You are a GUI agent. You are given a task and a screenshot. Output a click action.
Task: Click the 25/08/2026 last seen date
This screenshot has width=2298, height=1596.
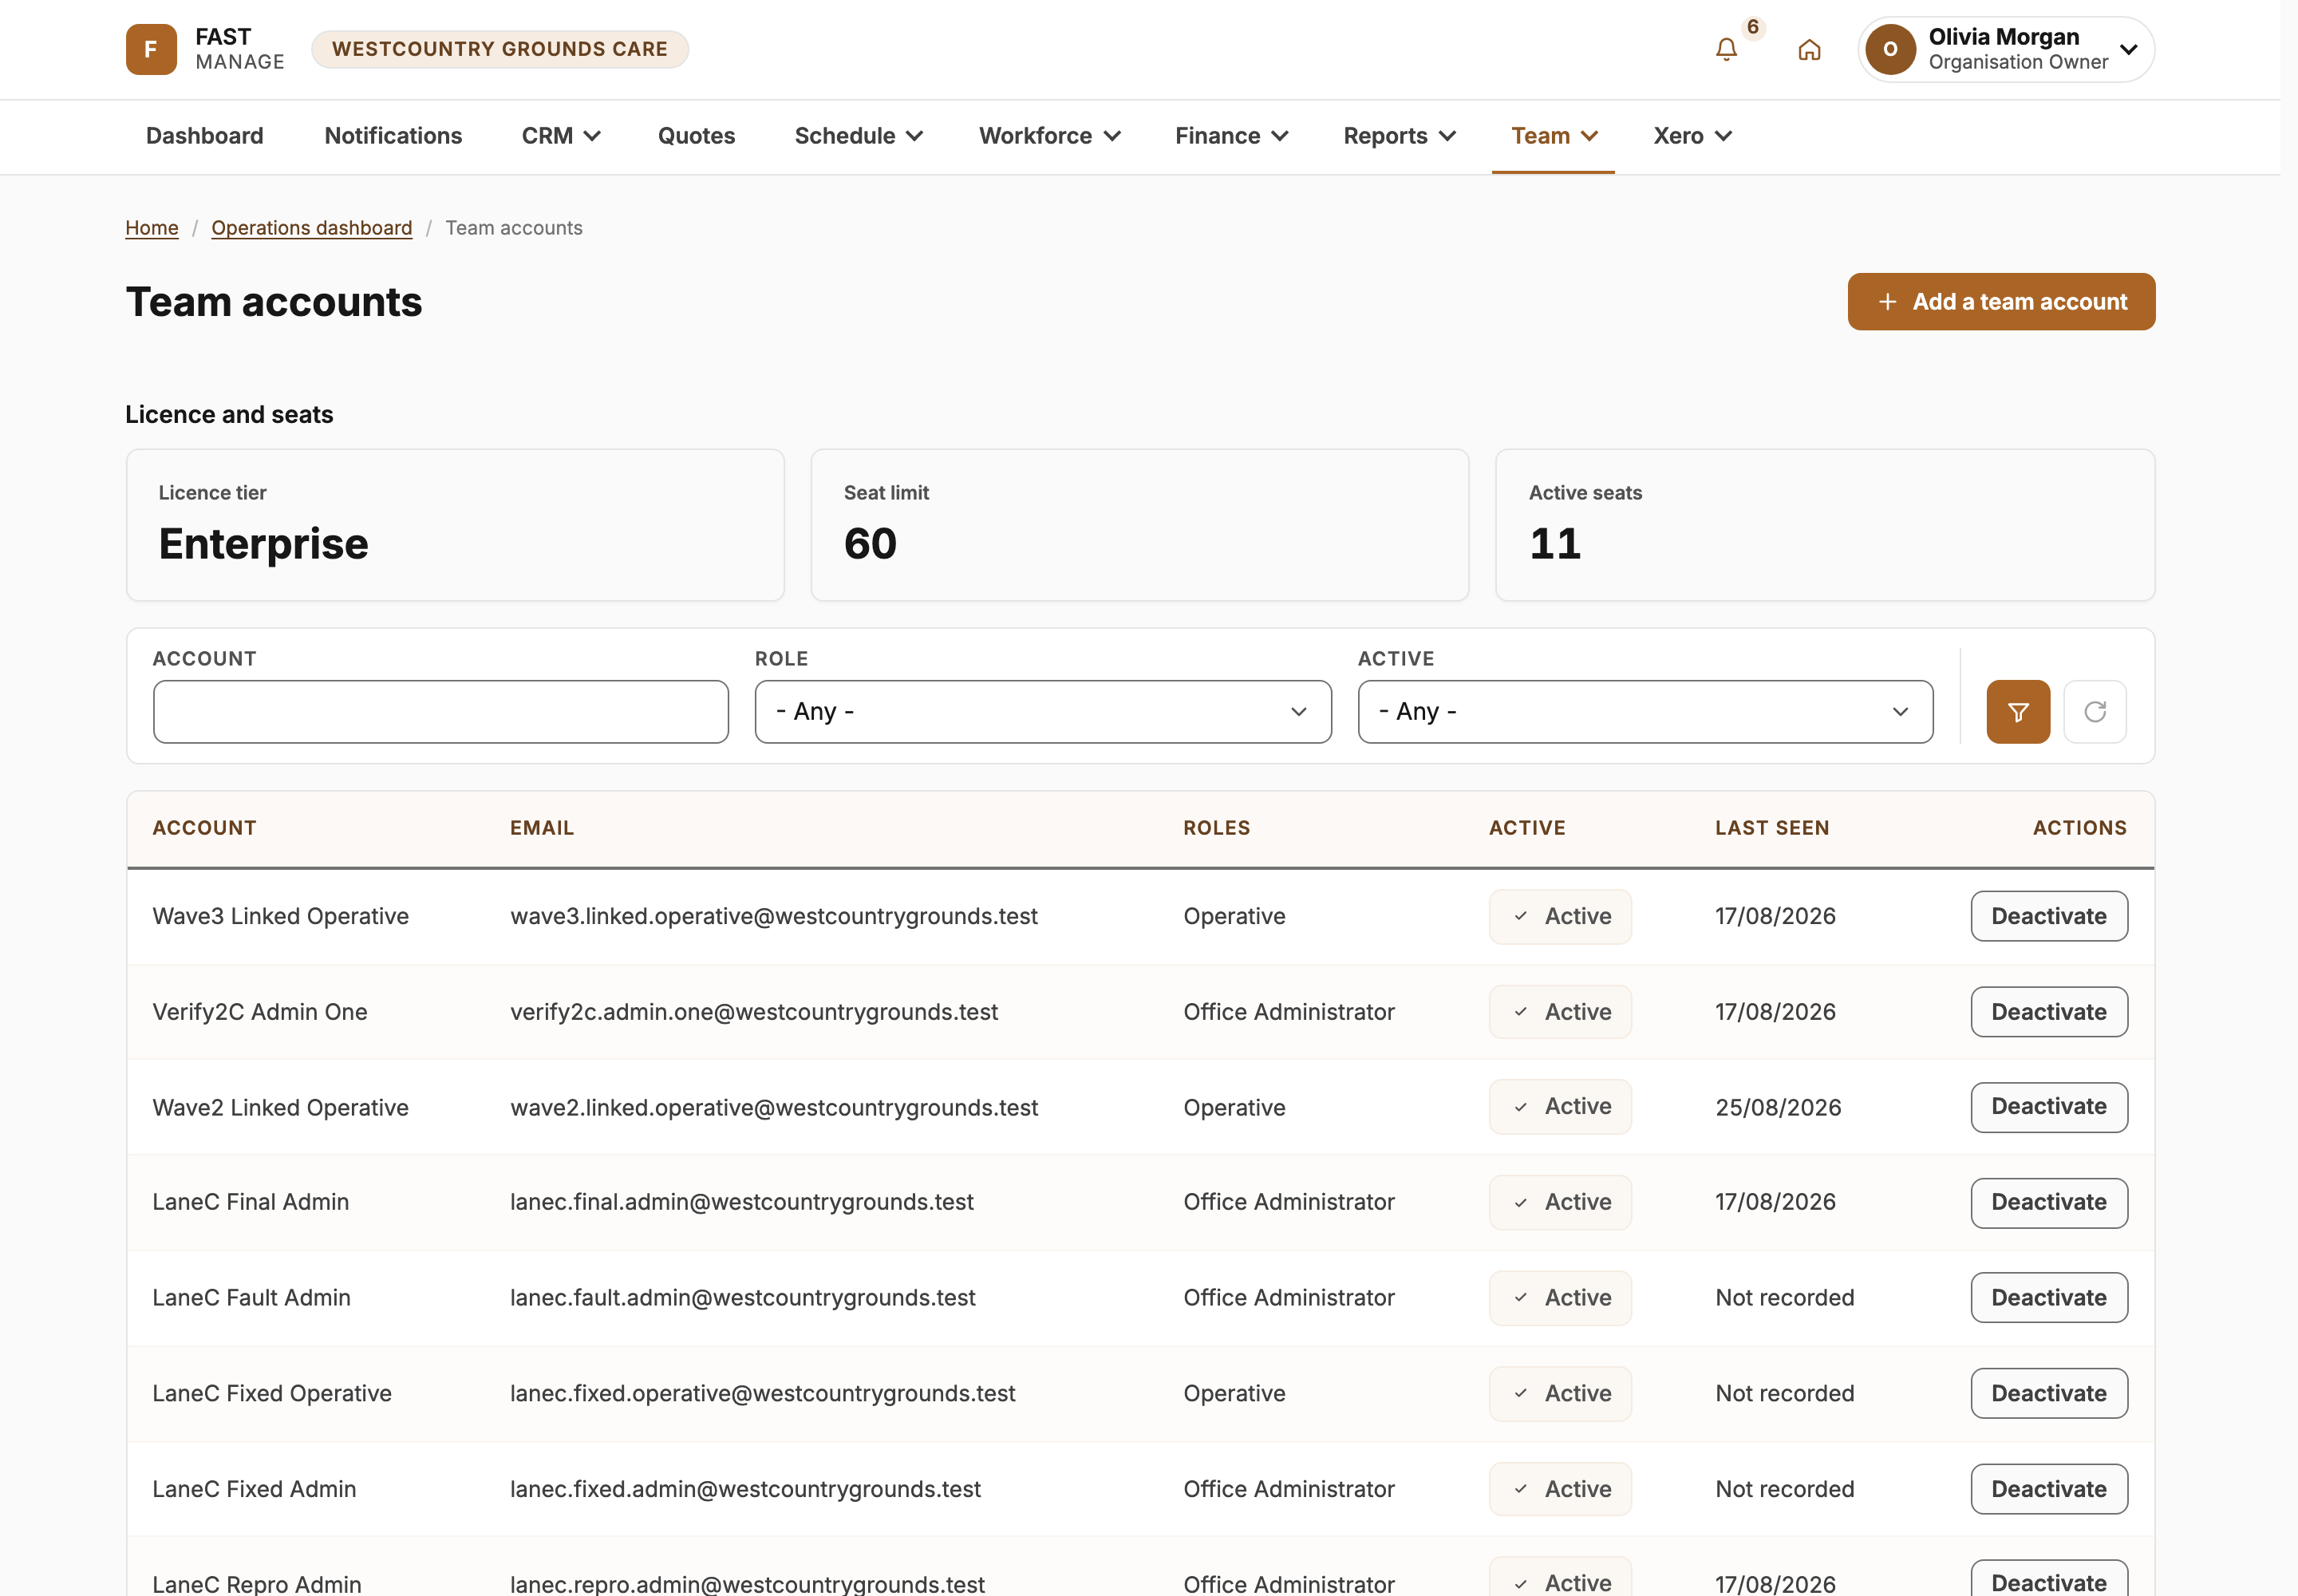pos(1778,1108)
